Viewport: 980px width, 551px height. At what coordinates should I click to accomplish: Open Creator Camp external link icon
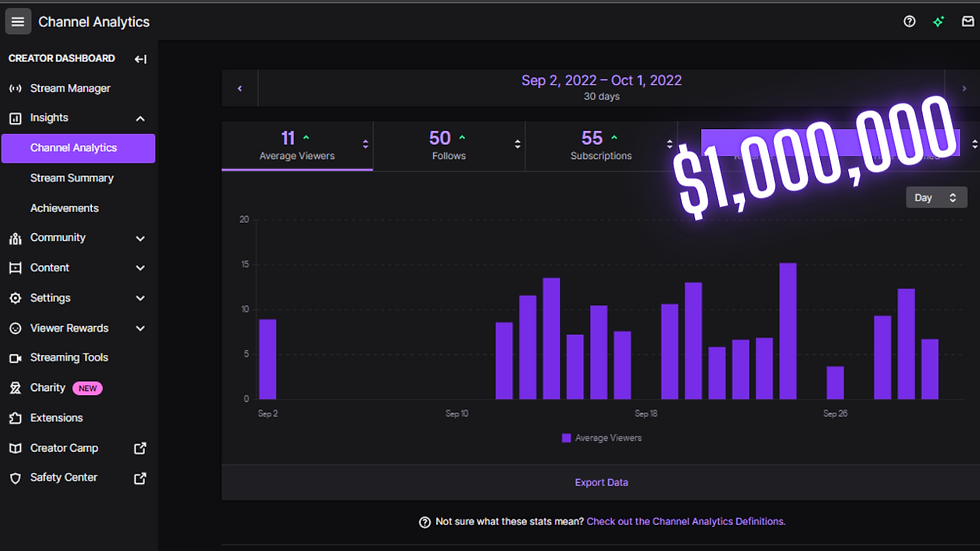pyautogui.click(x=140, y=448)
